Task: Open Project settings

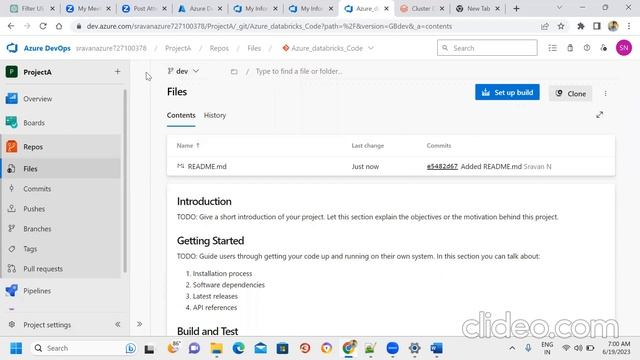Action: pyautogui.click(x=47, y=324)
